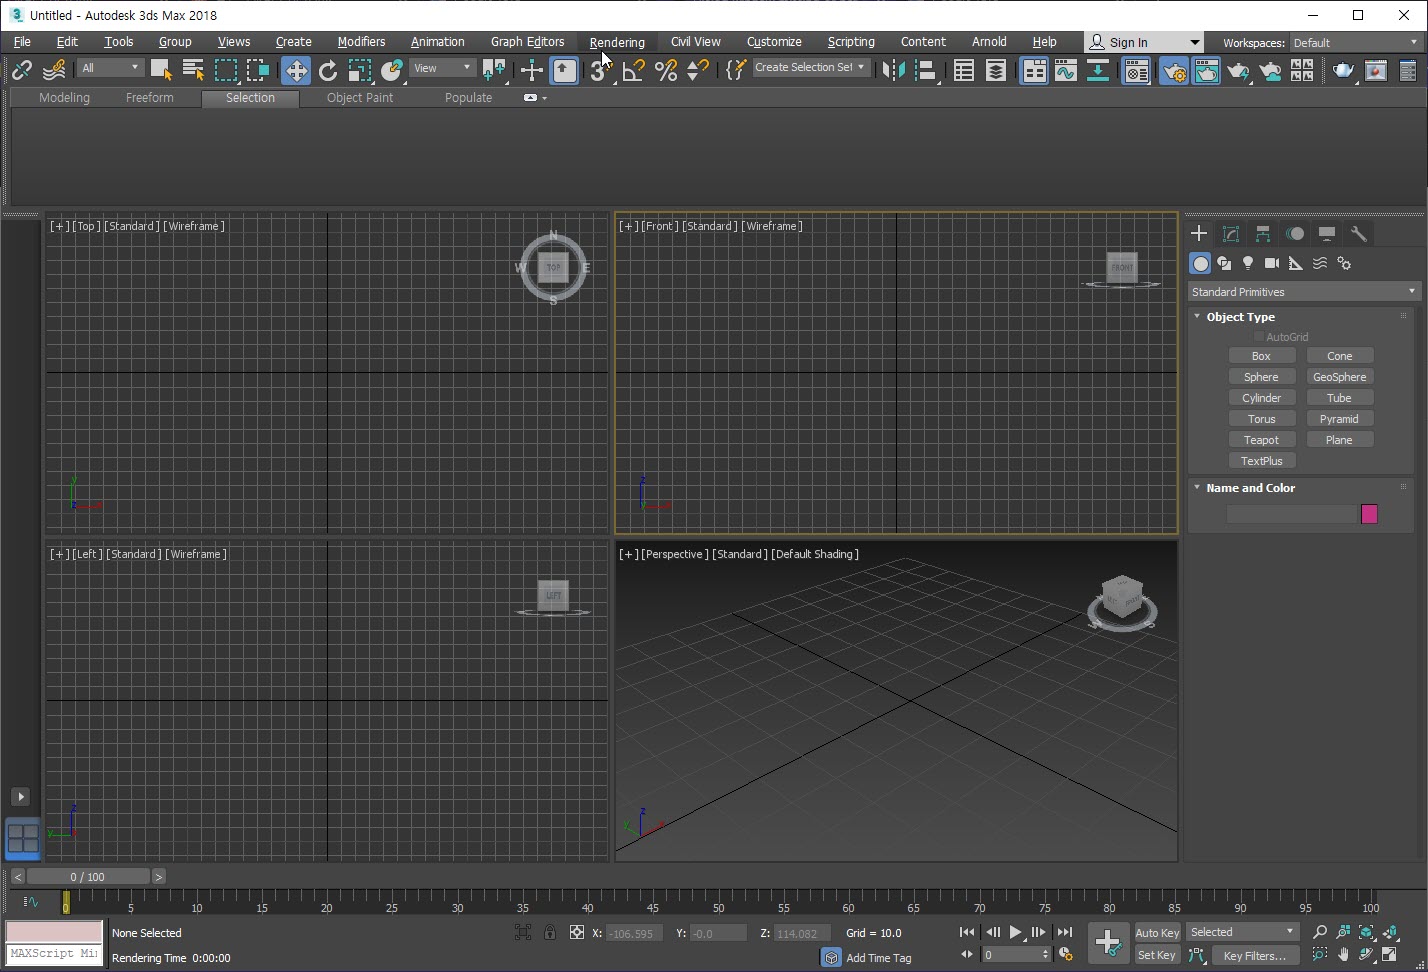Image resolution: width=1428 pixels, height=972 pixels.
Task: Toggle Spinner Snap
Action: tap(697, 70)
